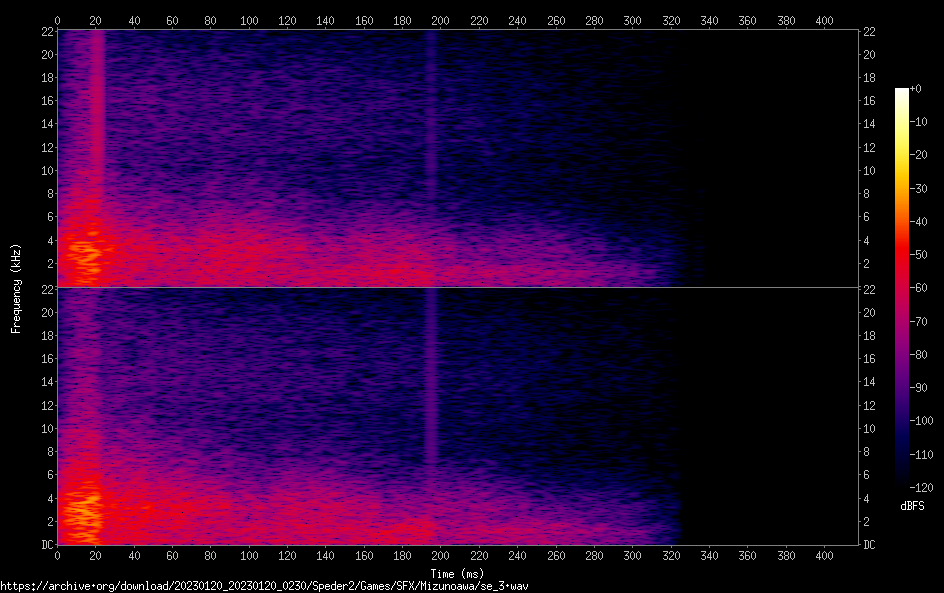Click the "DC" label at the bottom-right corner

tap(869, 544)
